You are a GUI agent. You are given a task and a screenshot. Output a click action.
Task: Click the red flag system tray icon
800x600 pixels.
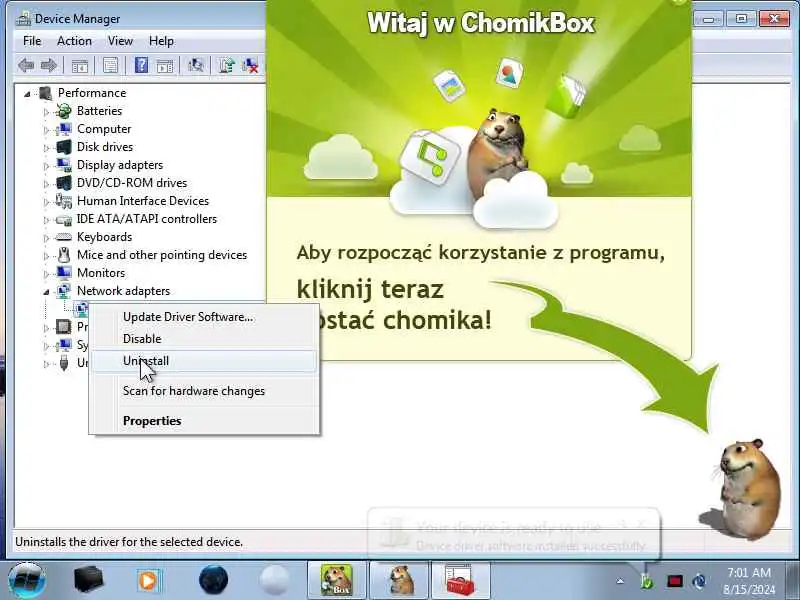point(674,581)
